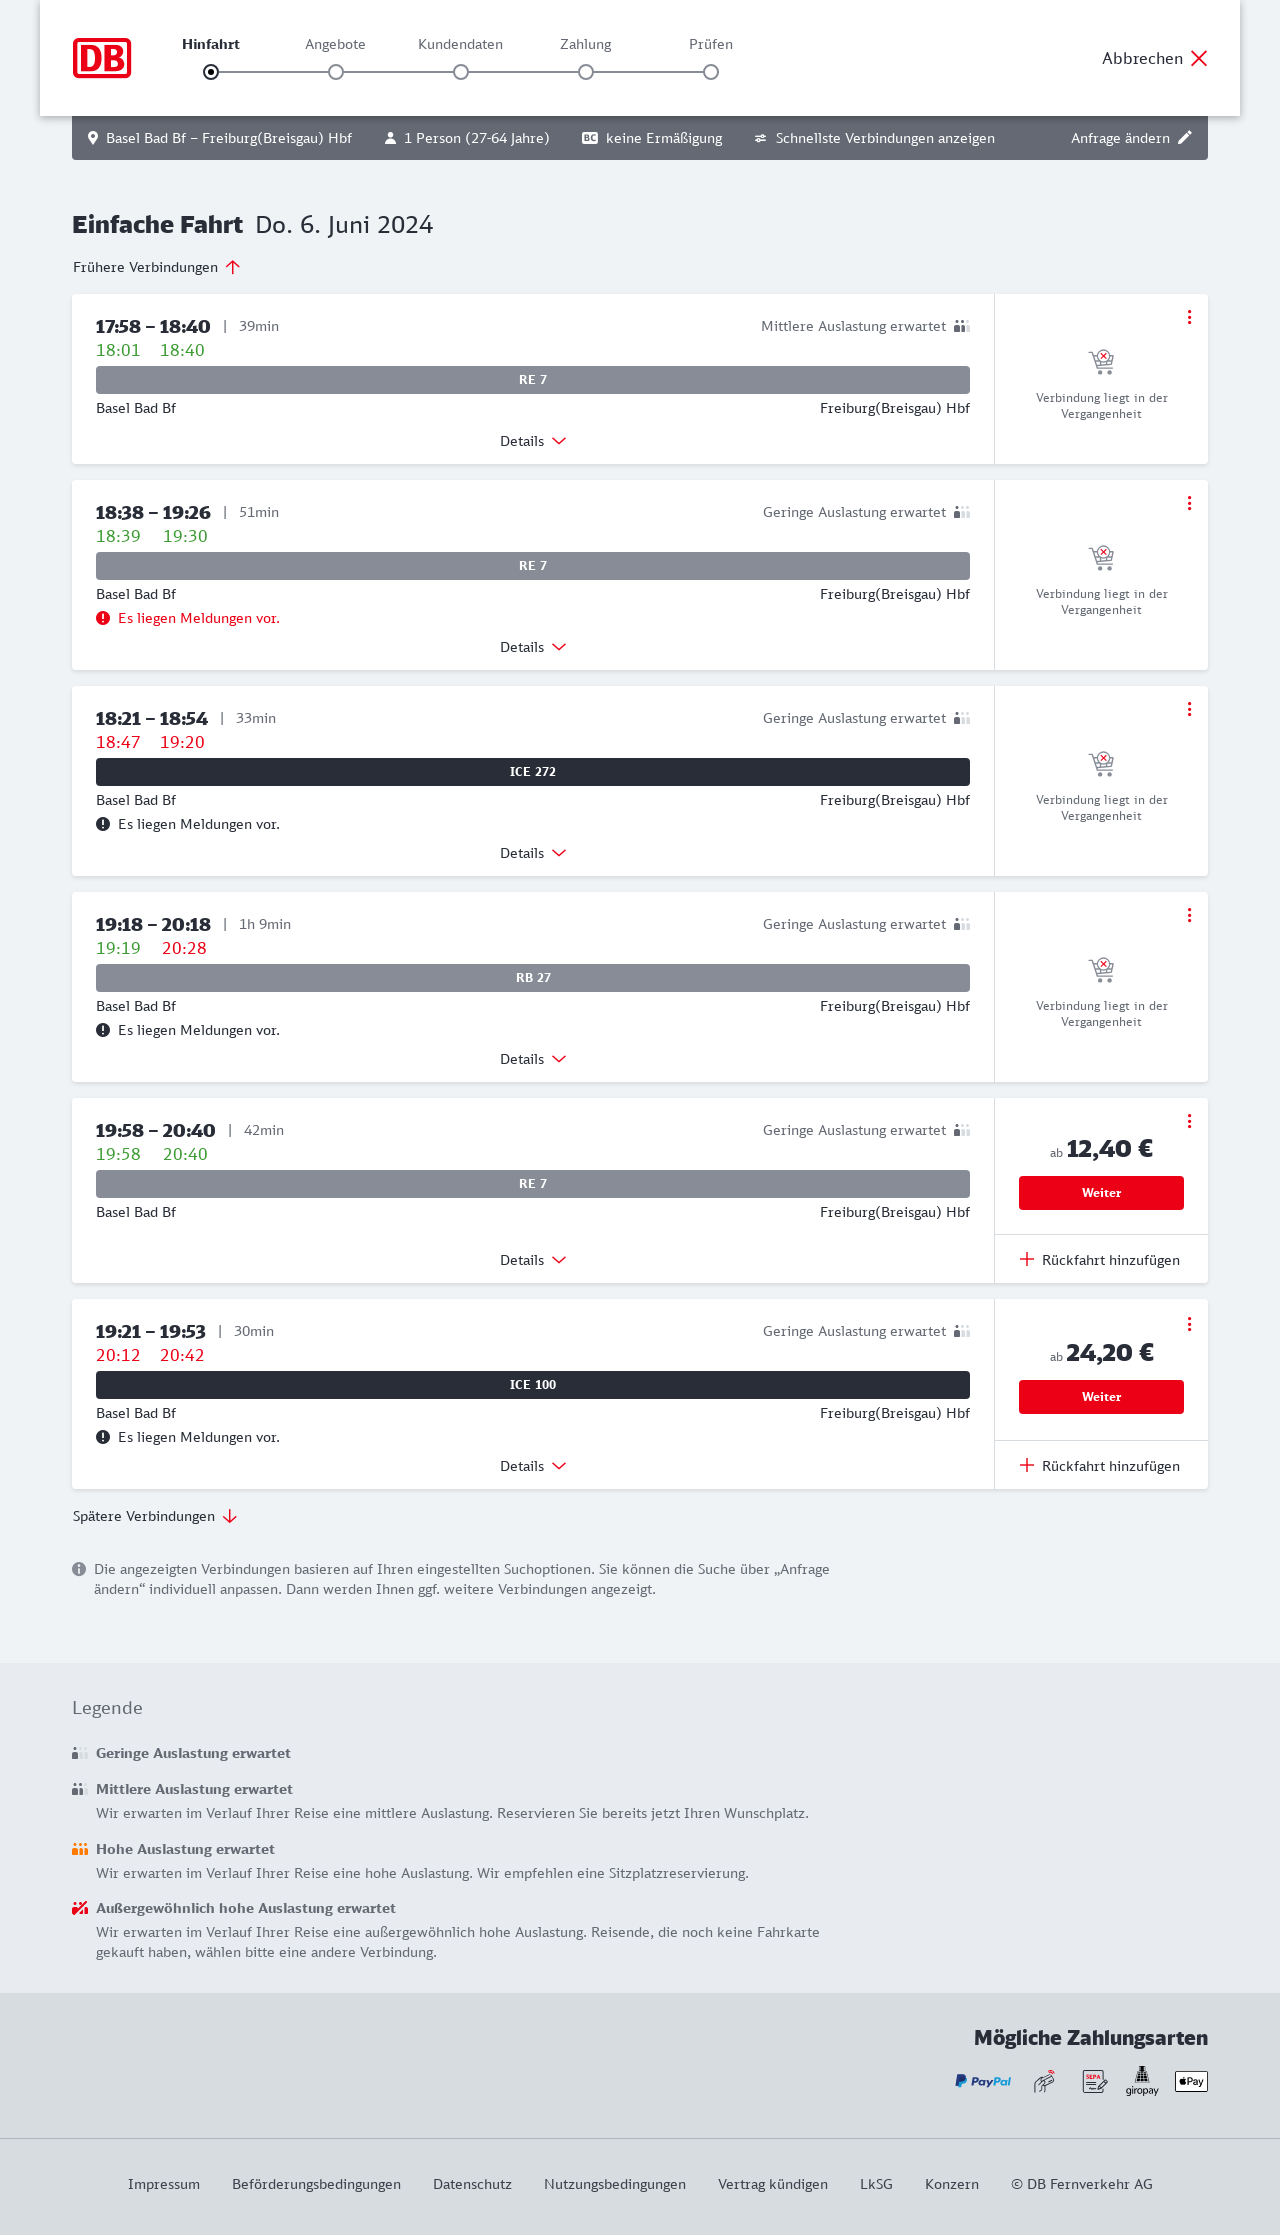Click the Abbrechen close icon
This screenshot has width=1280, height=2235.
tap(1199, 58)
